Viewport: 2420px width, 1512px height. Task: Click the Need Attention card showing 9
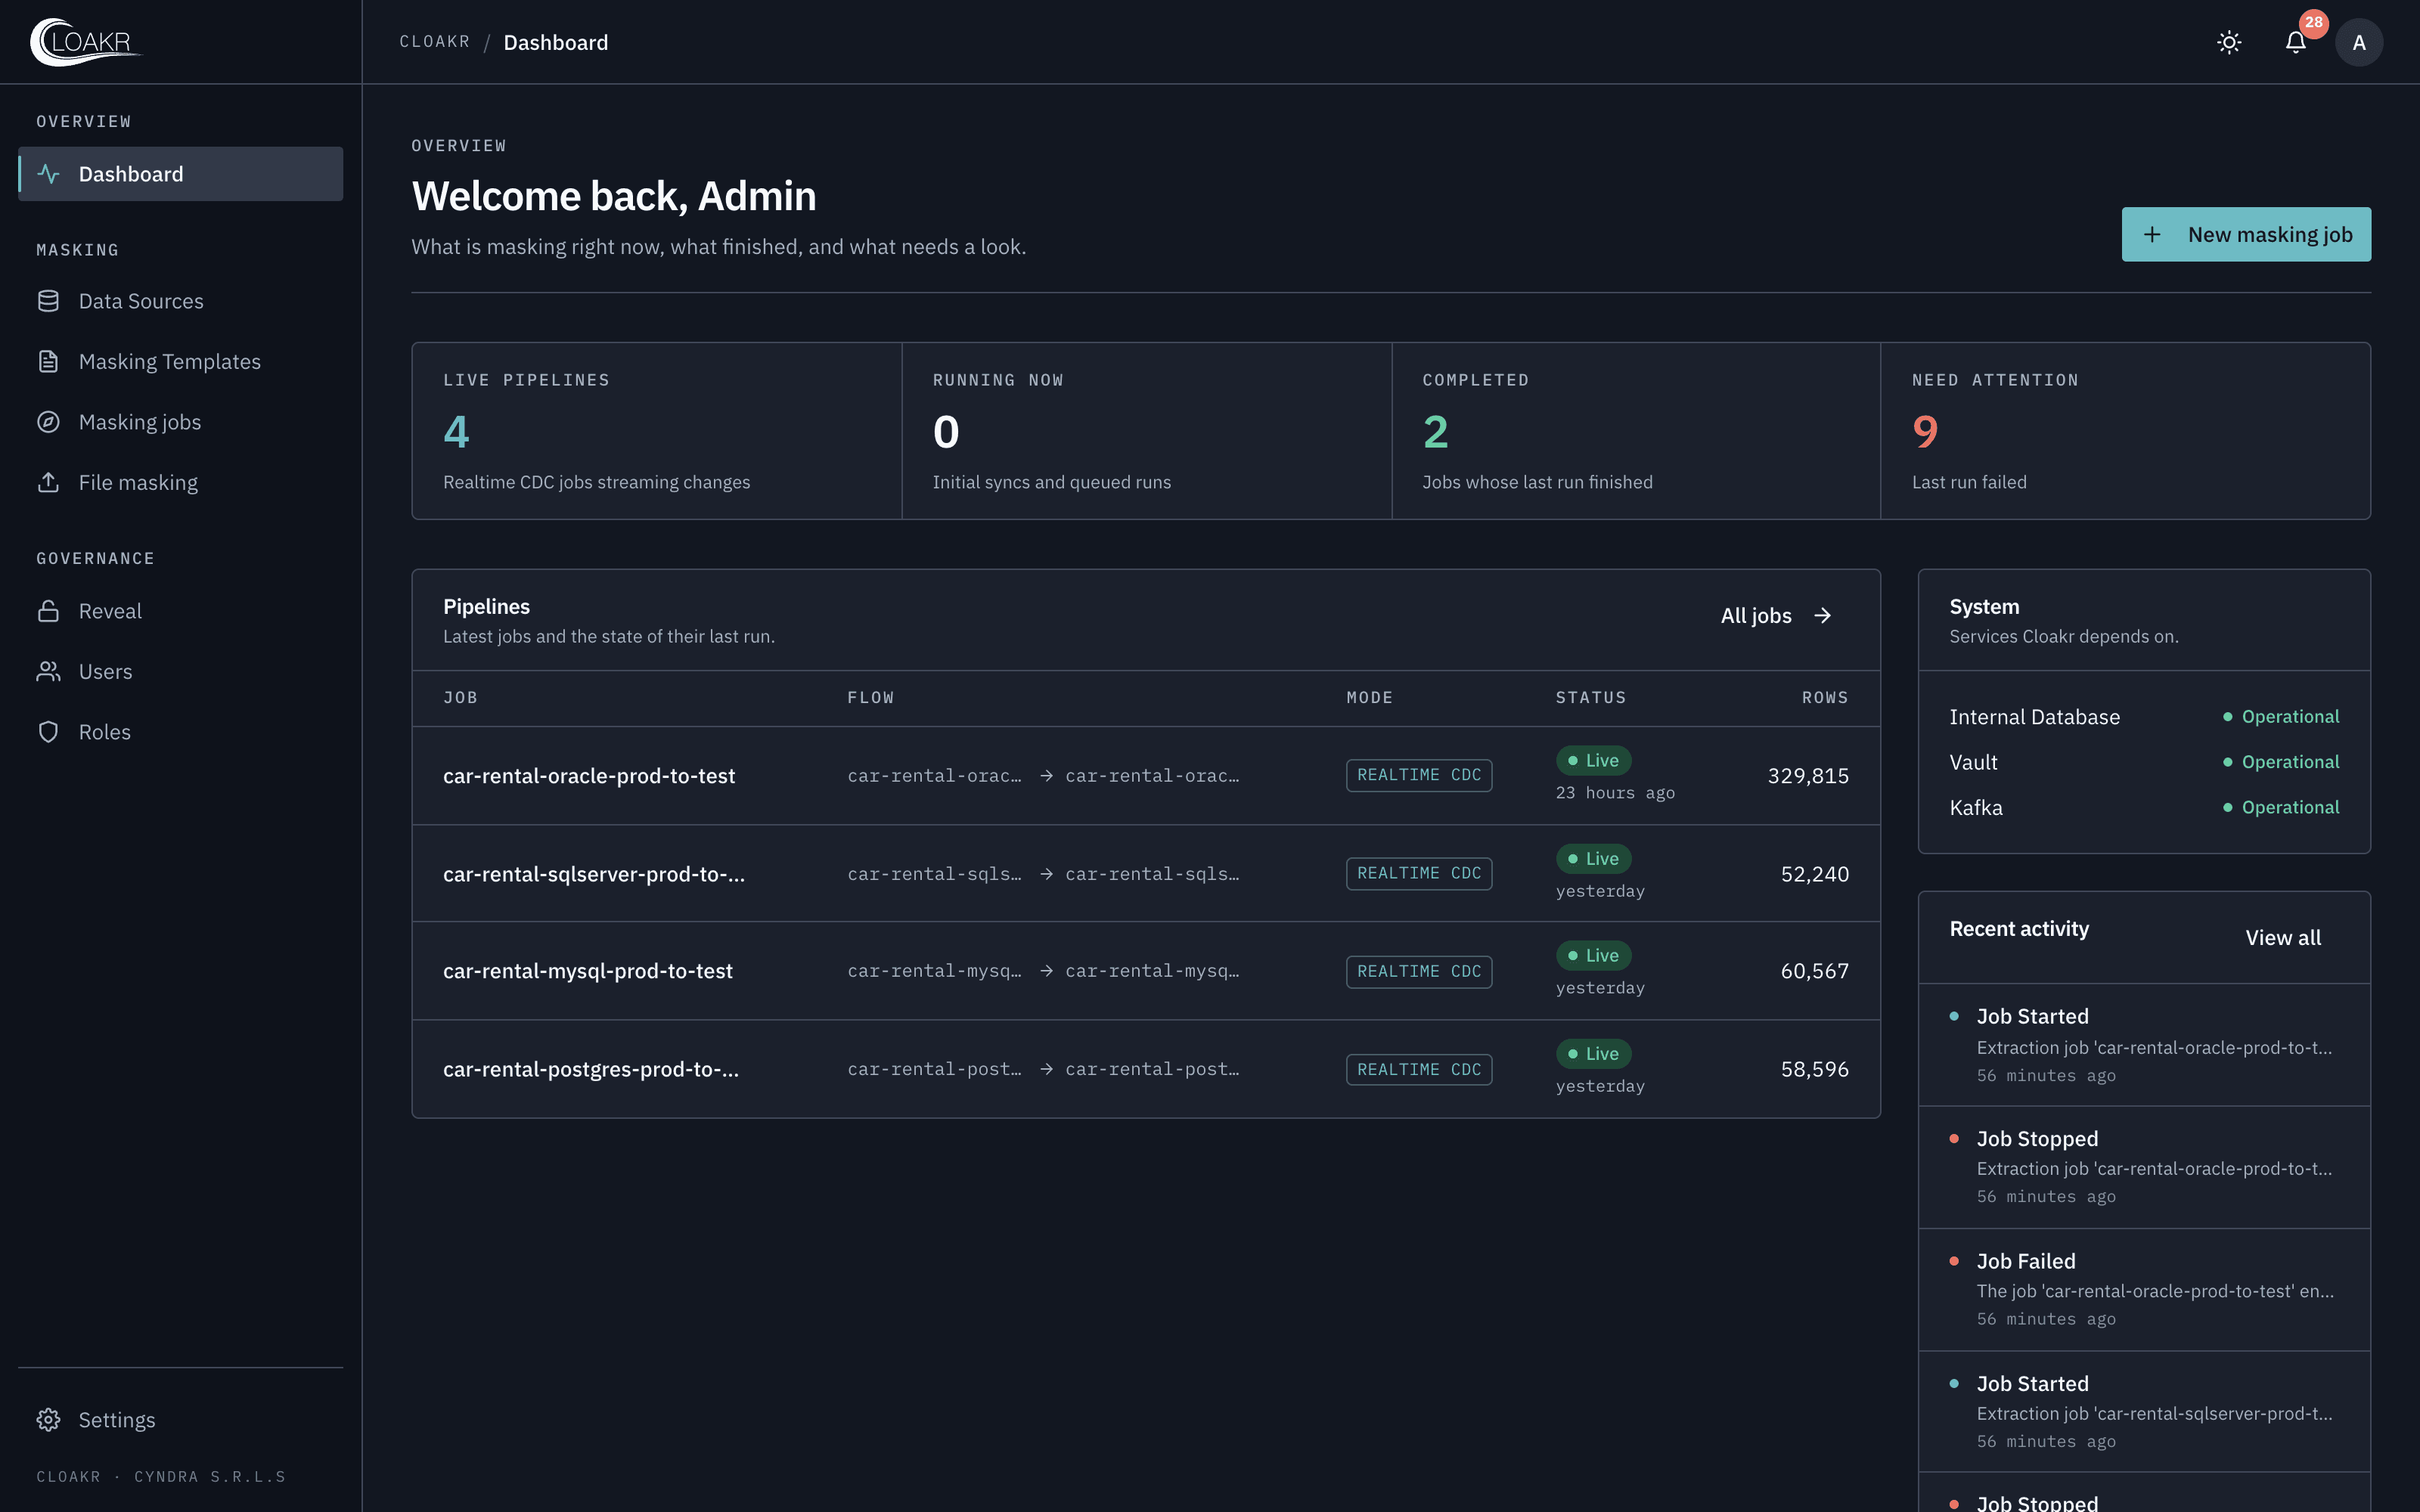tap(2125, 431)
